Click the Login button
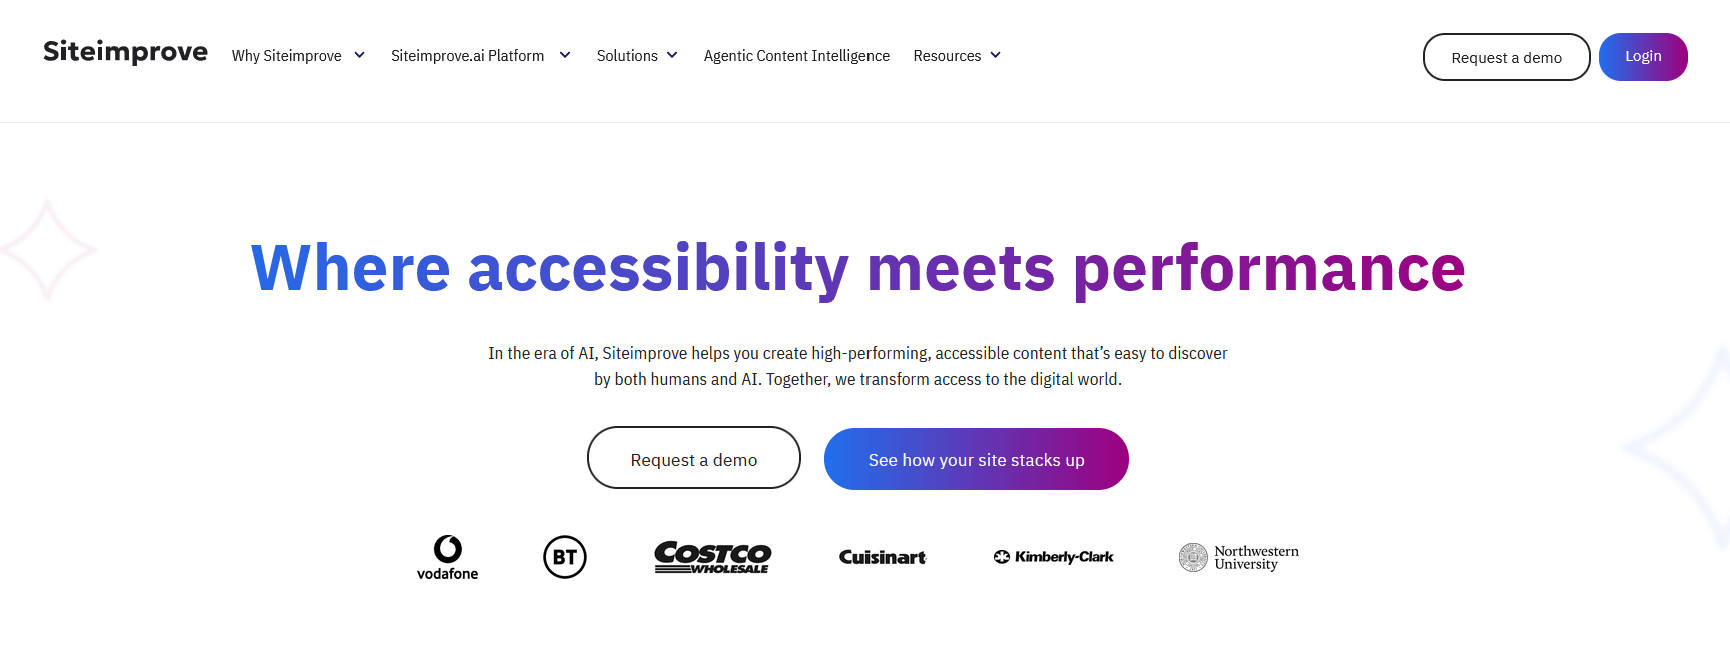 coord(1643,56)
